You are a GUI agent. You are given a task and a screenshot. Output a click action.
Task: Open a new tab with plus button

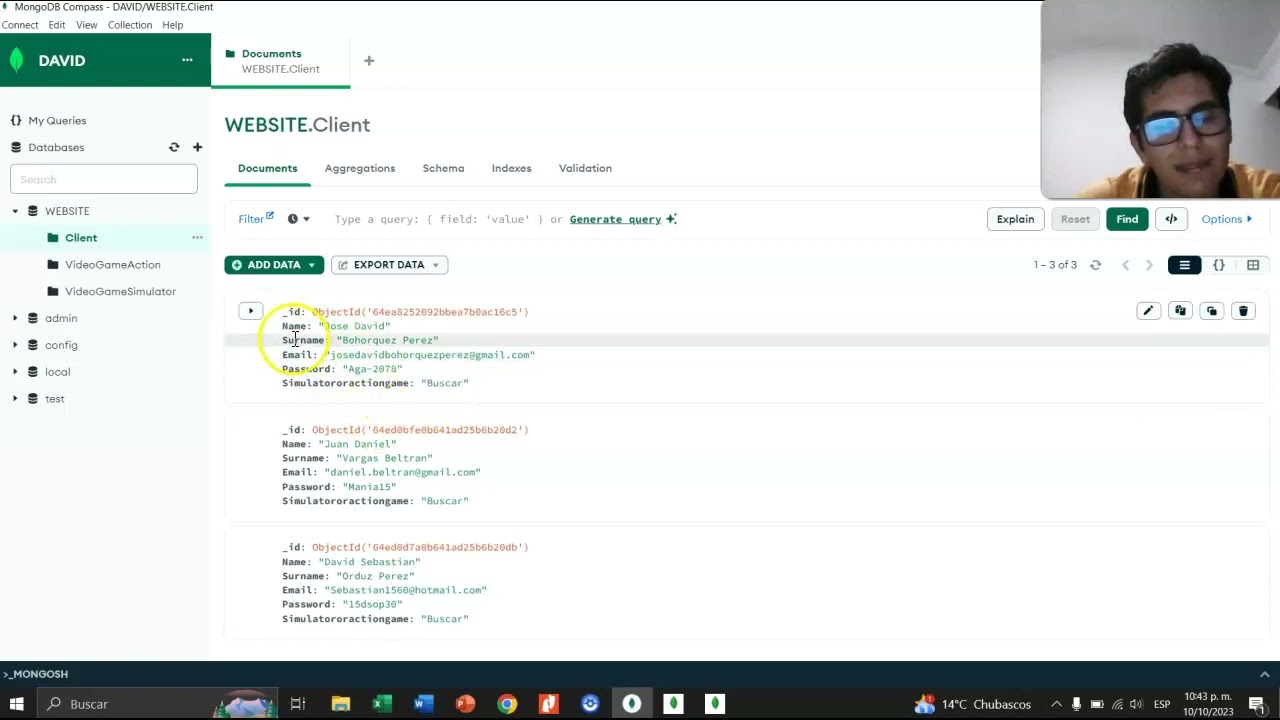(369, 61)
